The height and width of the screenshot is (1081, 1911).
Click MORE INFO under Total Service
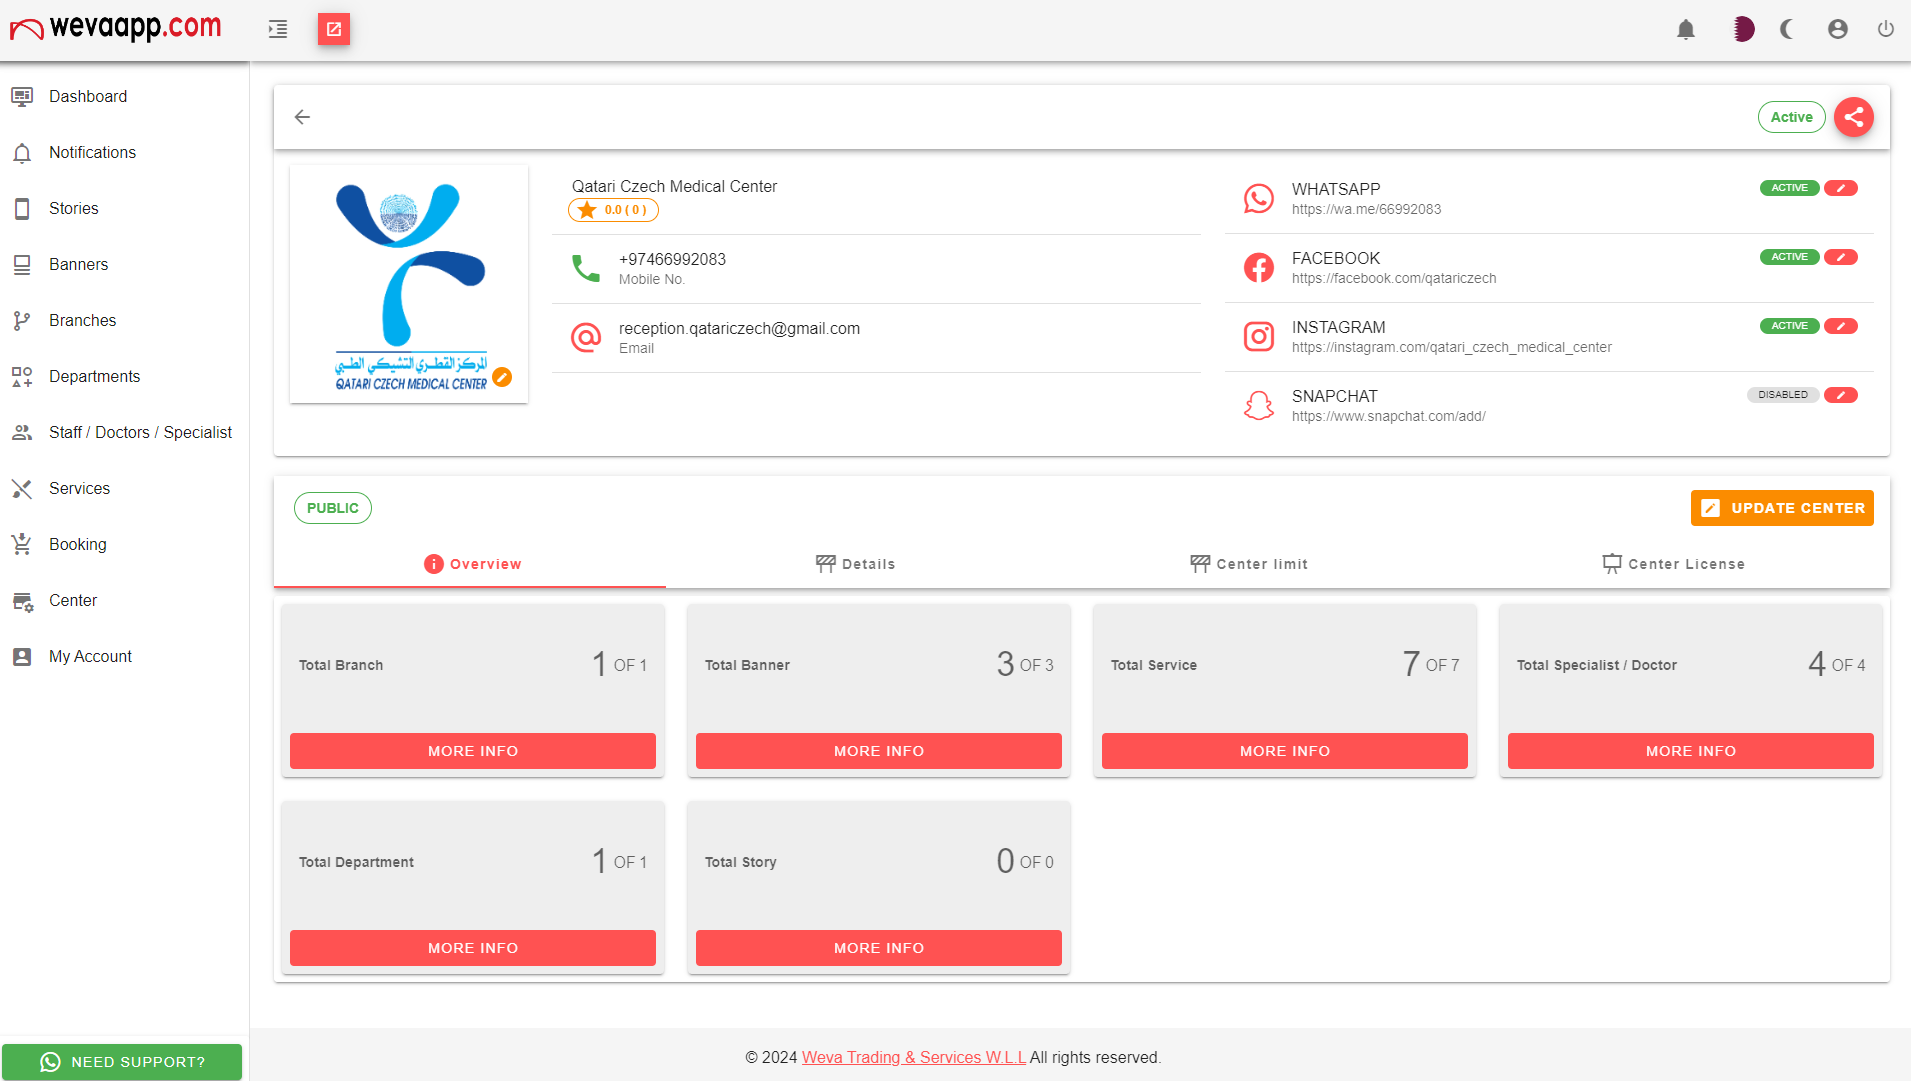[x=1285, y=751]
